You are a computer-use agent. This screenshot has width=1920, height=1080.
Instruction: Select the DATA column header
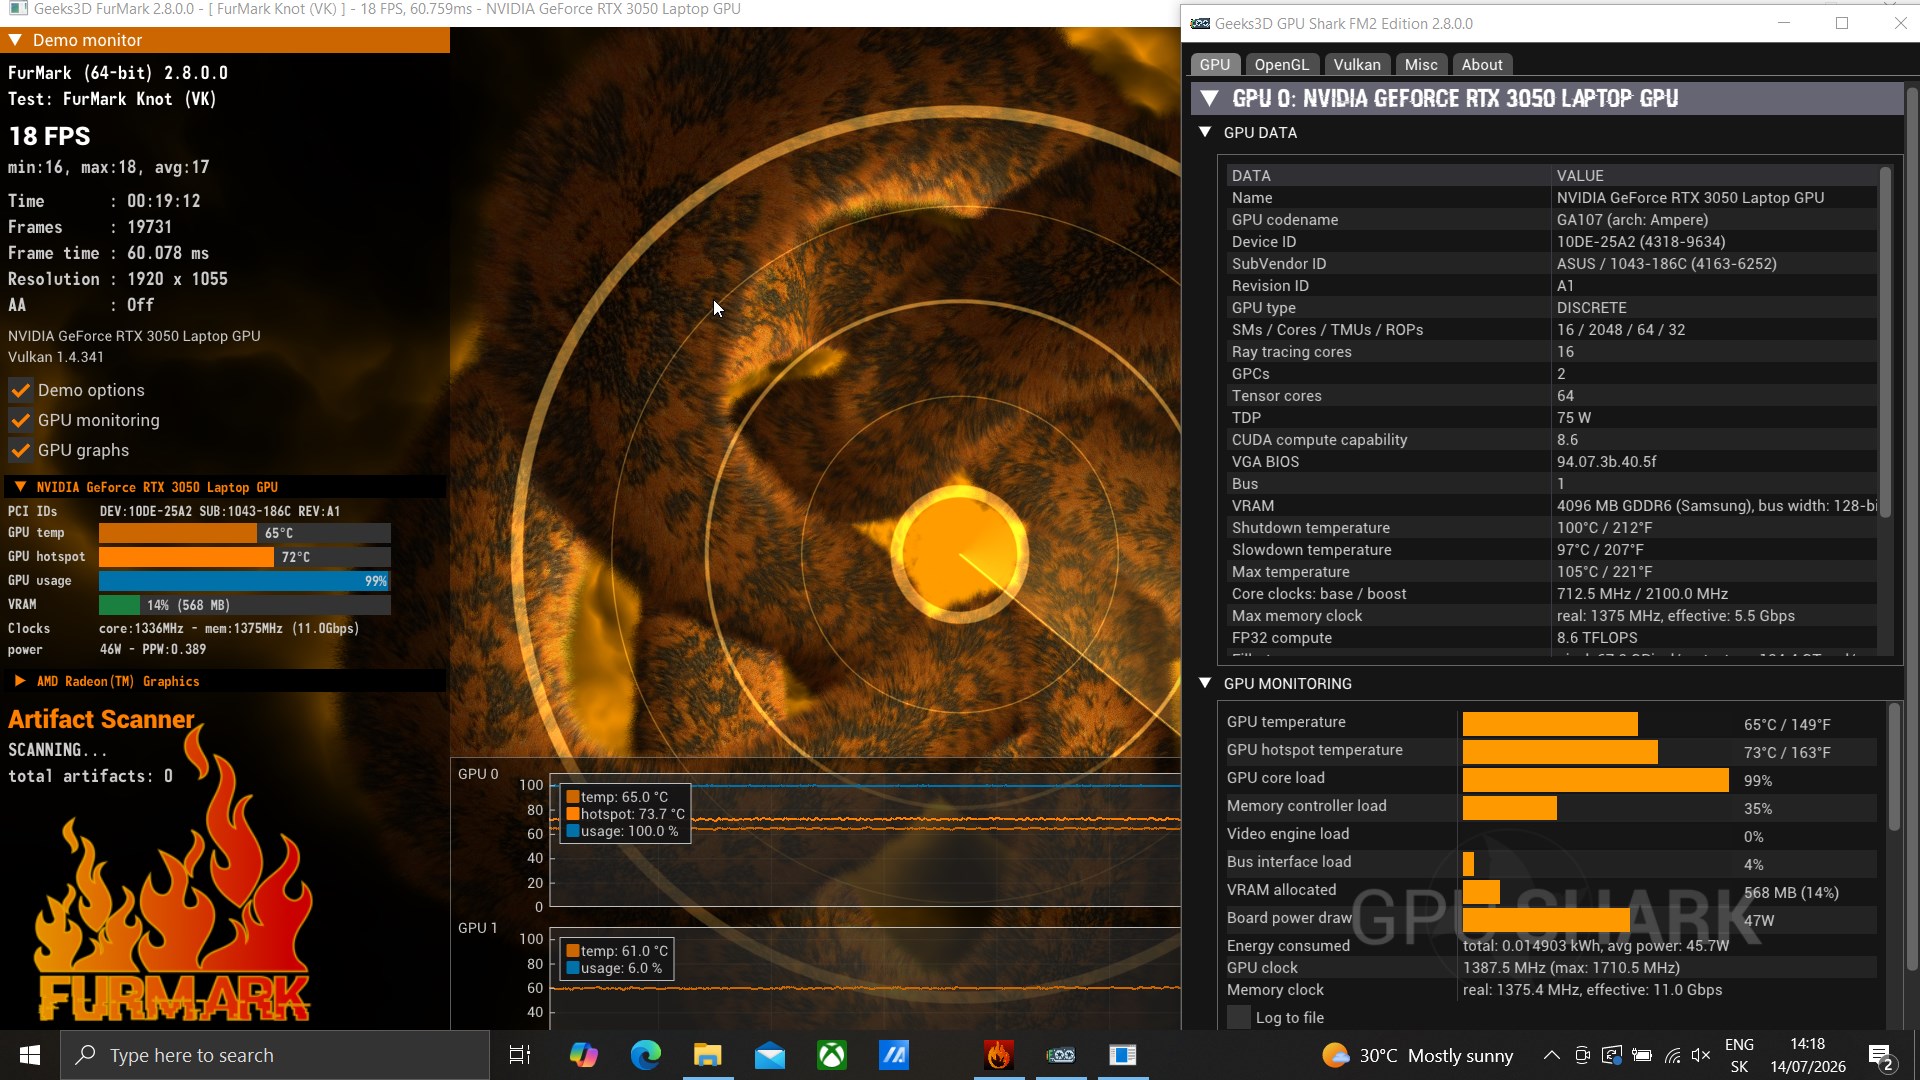tap(1251, 175)
